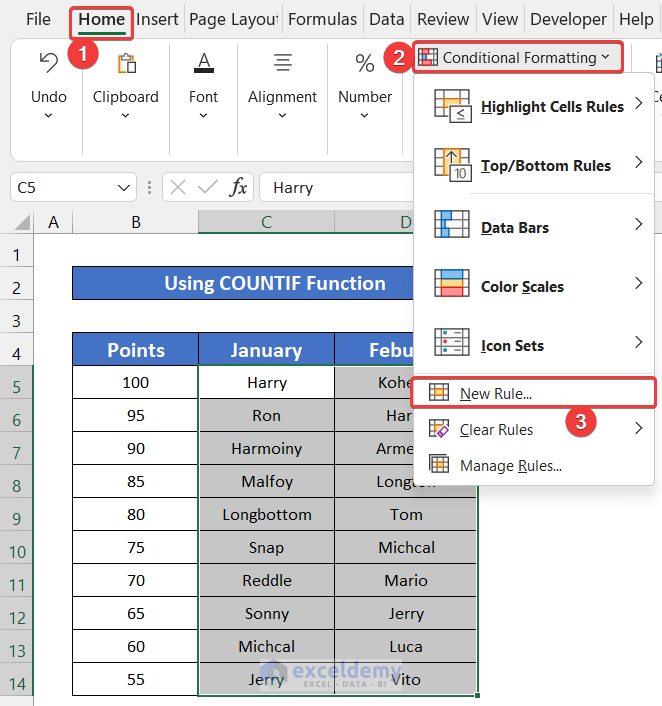Choose New Rule... menu entry
Viewport: 662px width, 706px height.
(534, 393)
